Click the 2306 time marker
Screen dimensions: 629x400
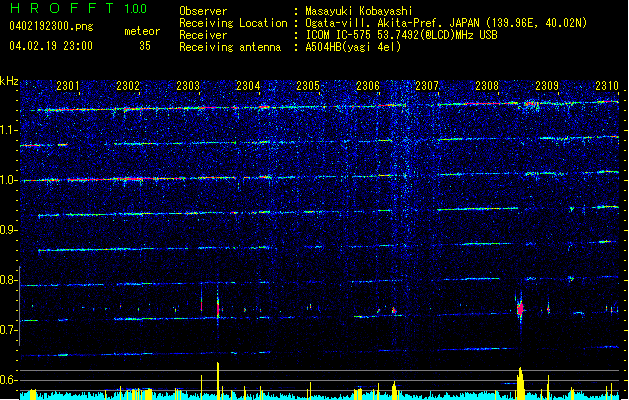(368, 86)
